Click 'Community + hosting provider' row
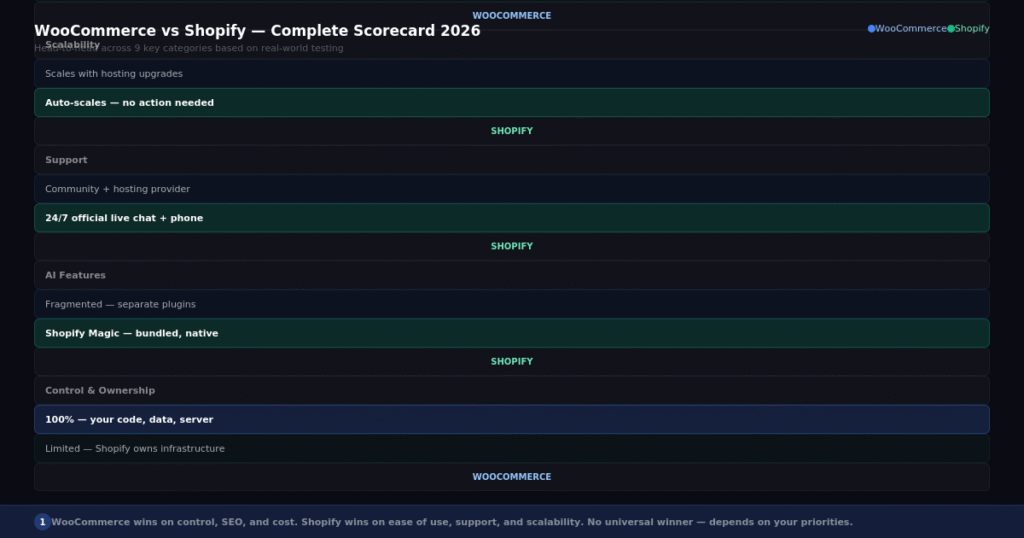This screenshot has height=538, width=1024. click(512, 189)
